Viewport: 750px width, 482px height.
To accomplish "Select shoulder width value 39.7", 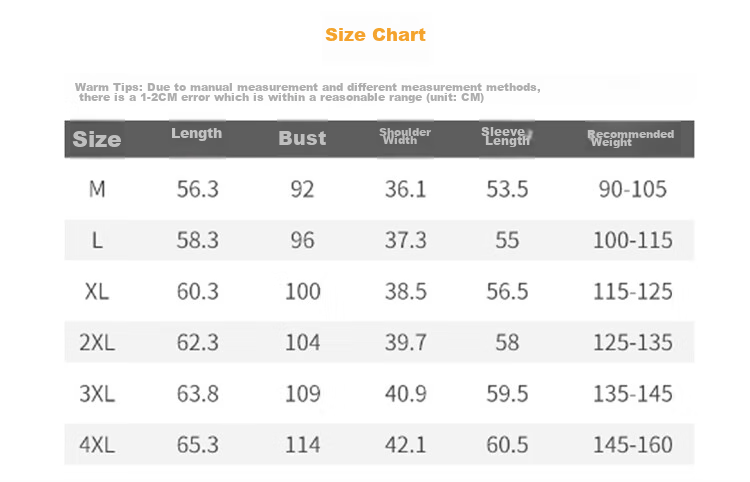I will click(406, 342).
